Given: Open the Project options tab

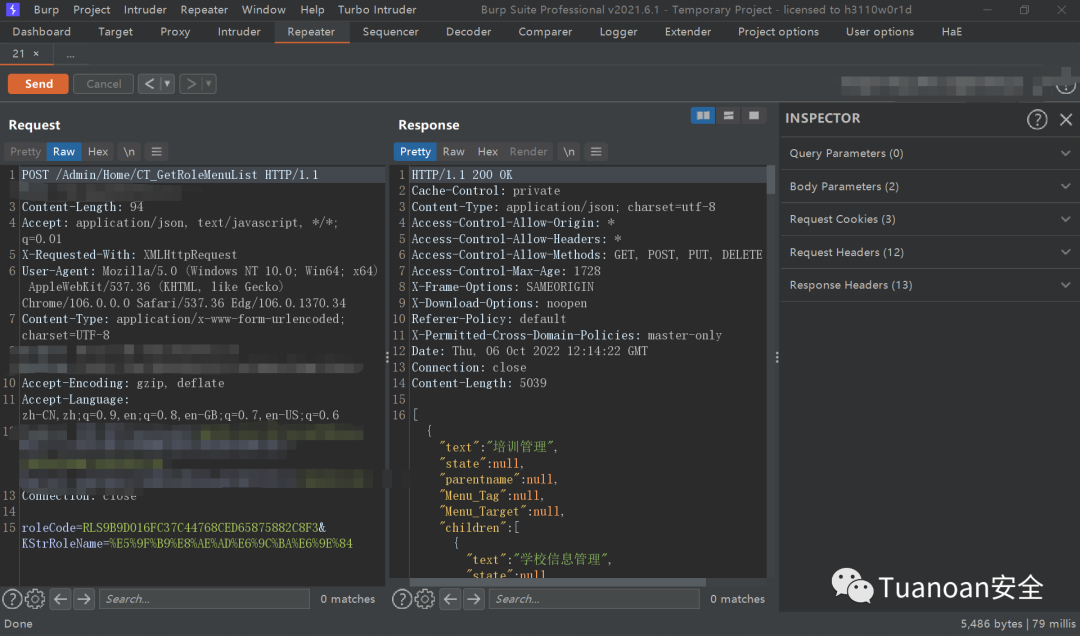Looking at the screenshot, I should coord(778,32).
